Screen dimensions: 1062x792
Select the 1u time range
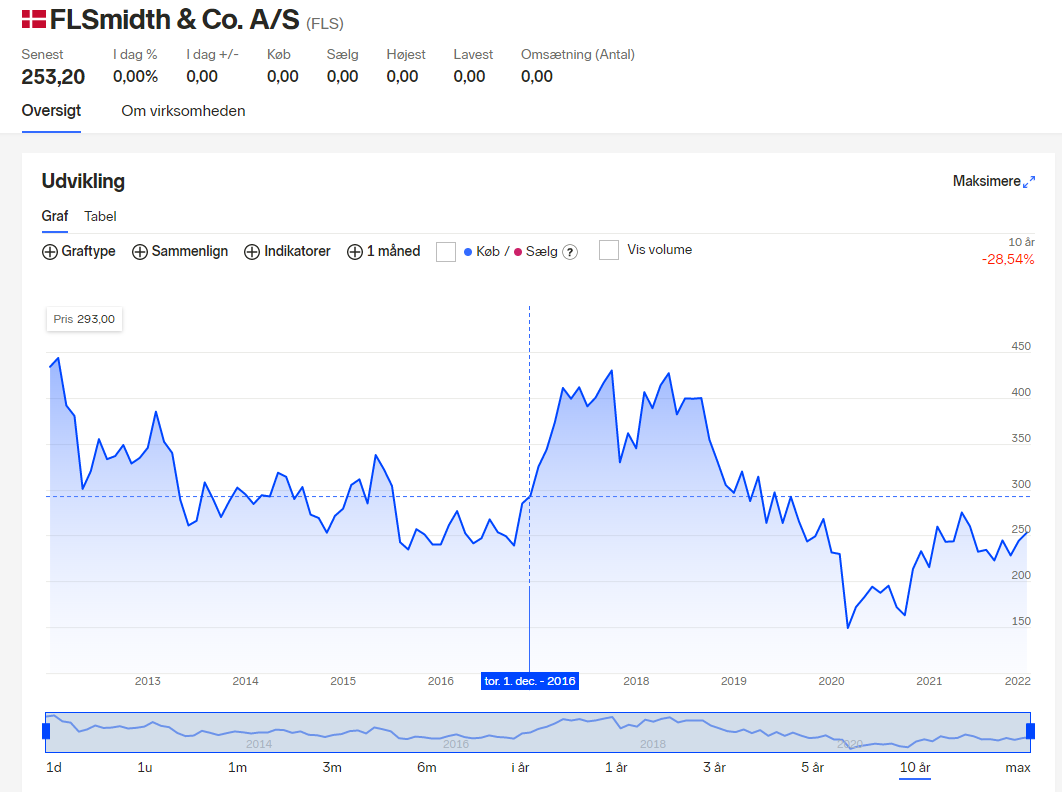145,767
